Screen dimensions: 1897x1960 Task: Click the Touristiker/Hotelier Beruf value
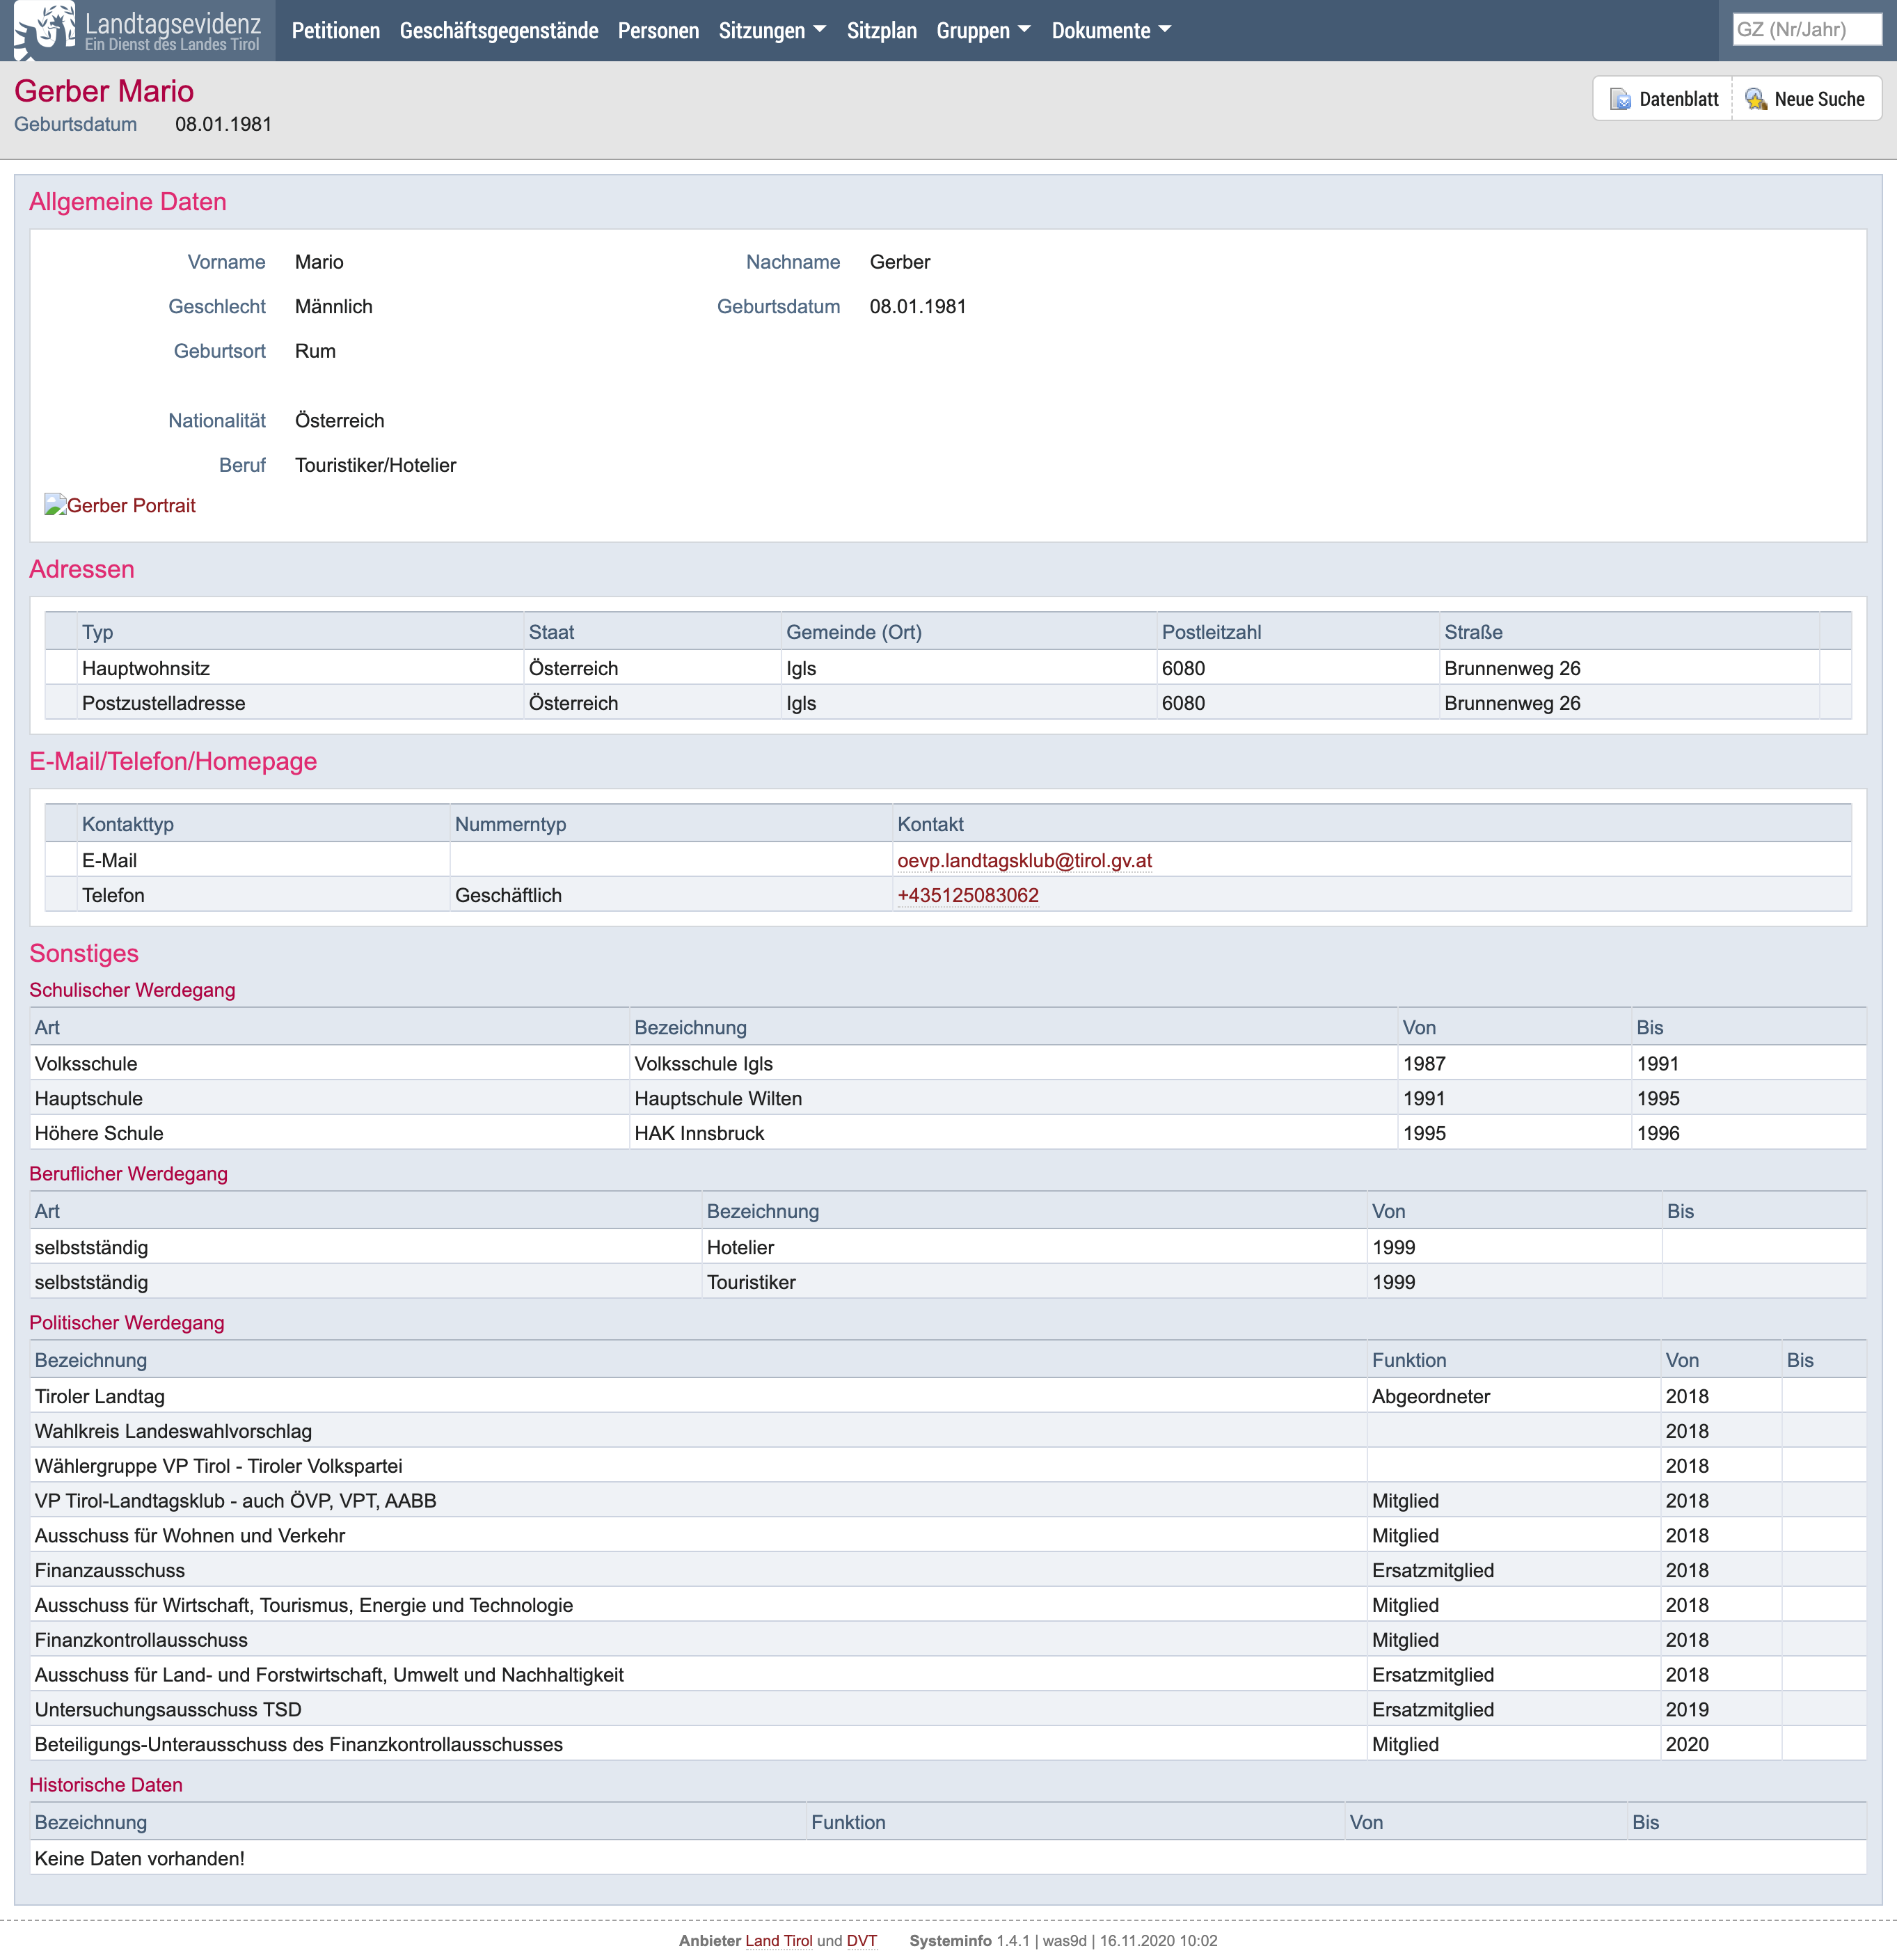375,466
